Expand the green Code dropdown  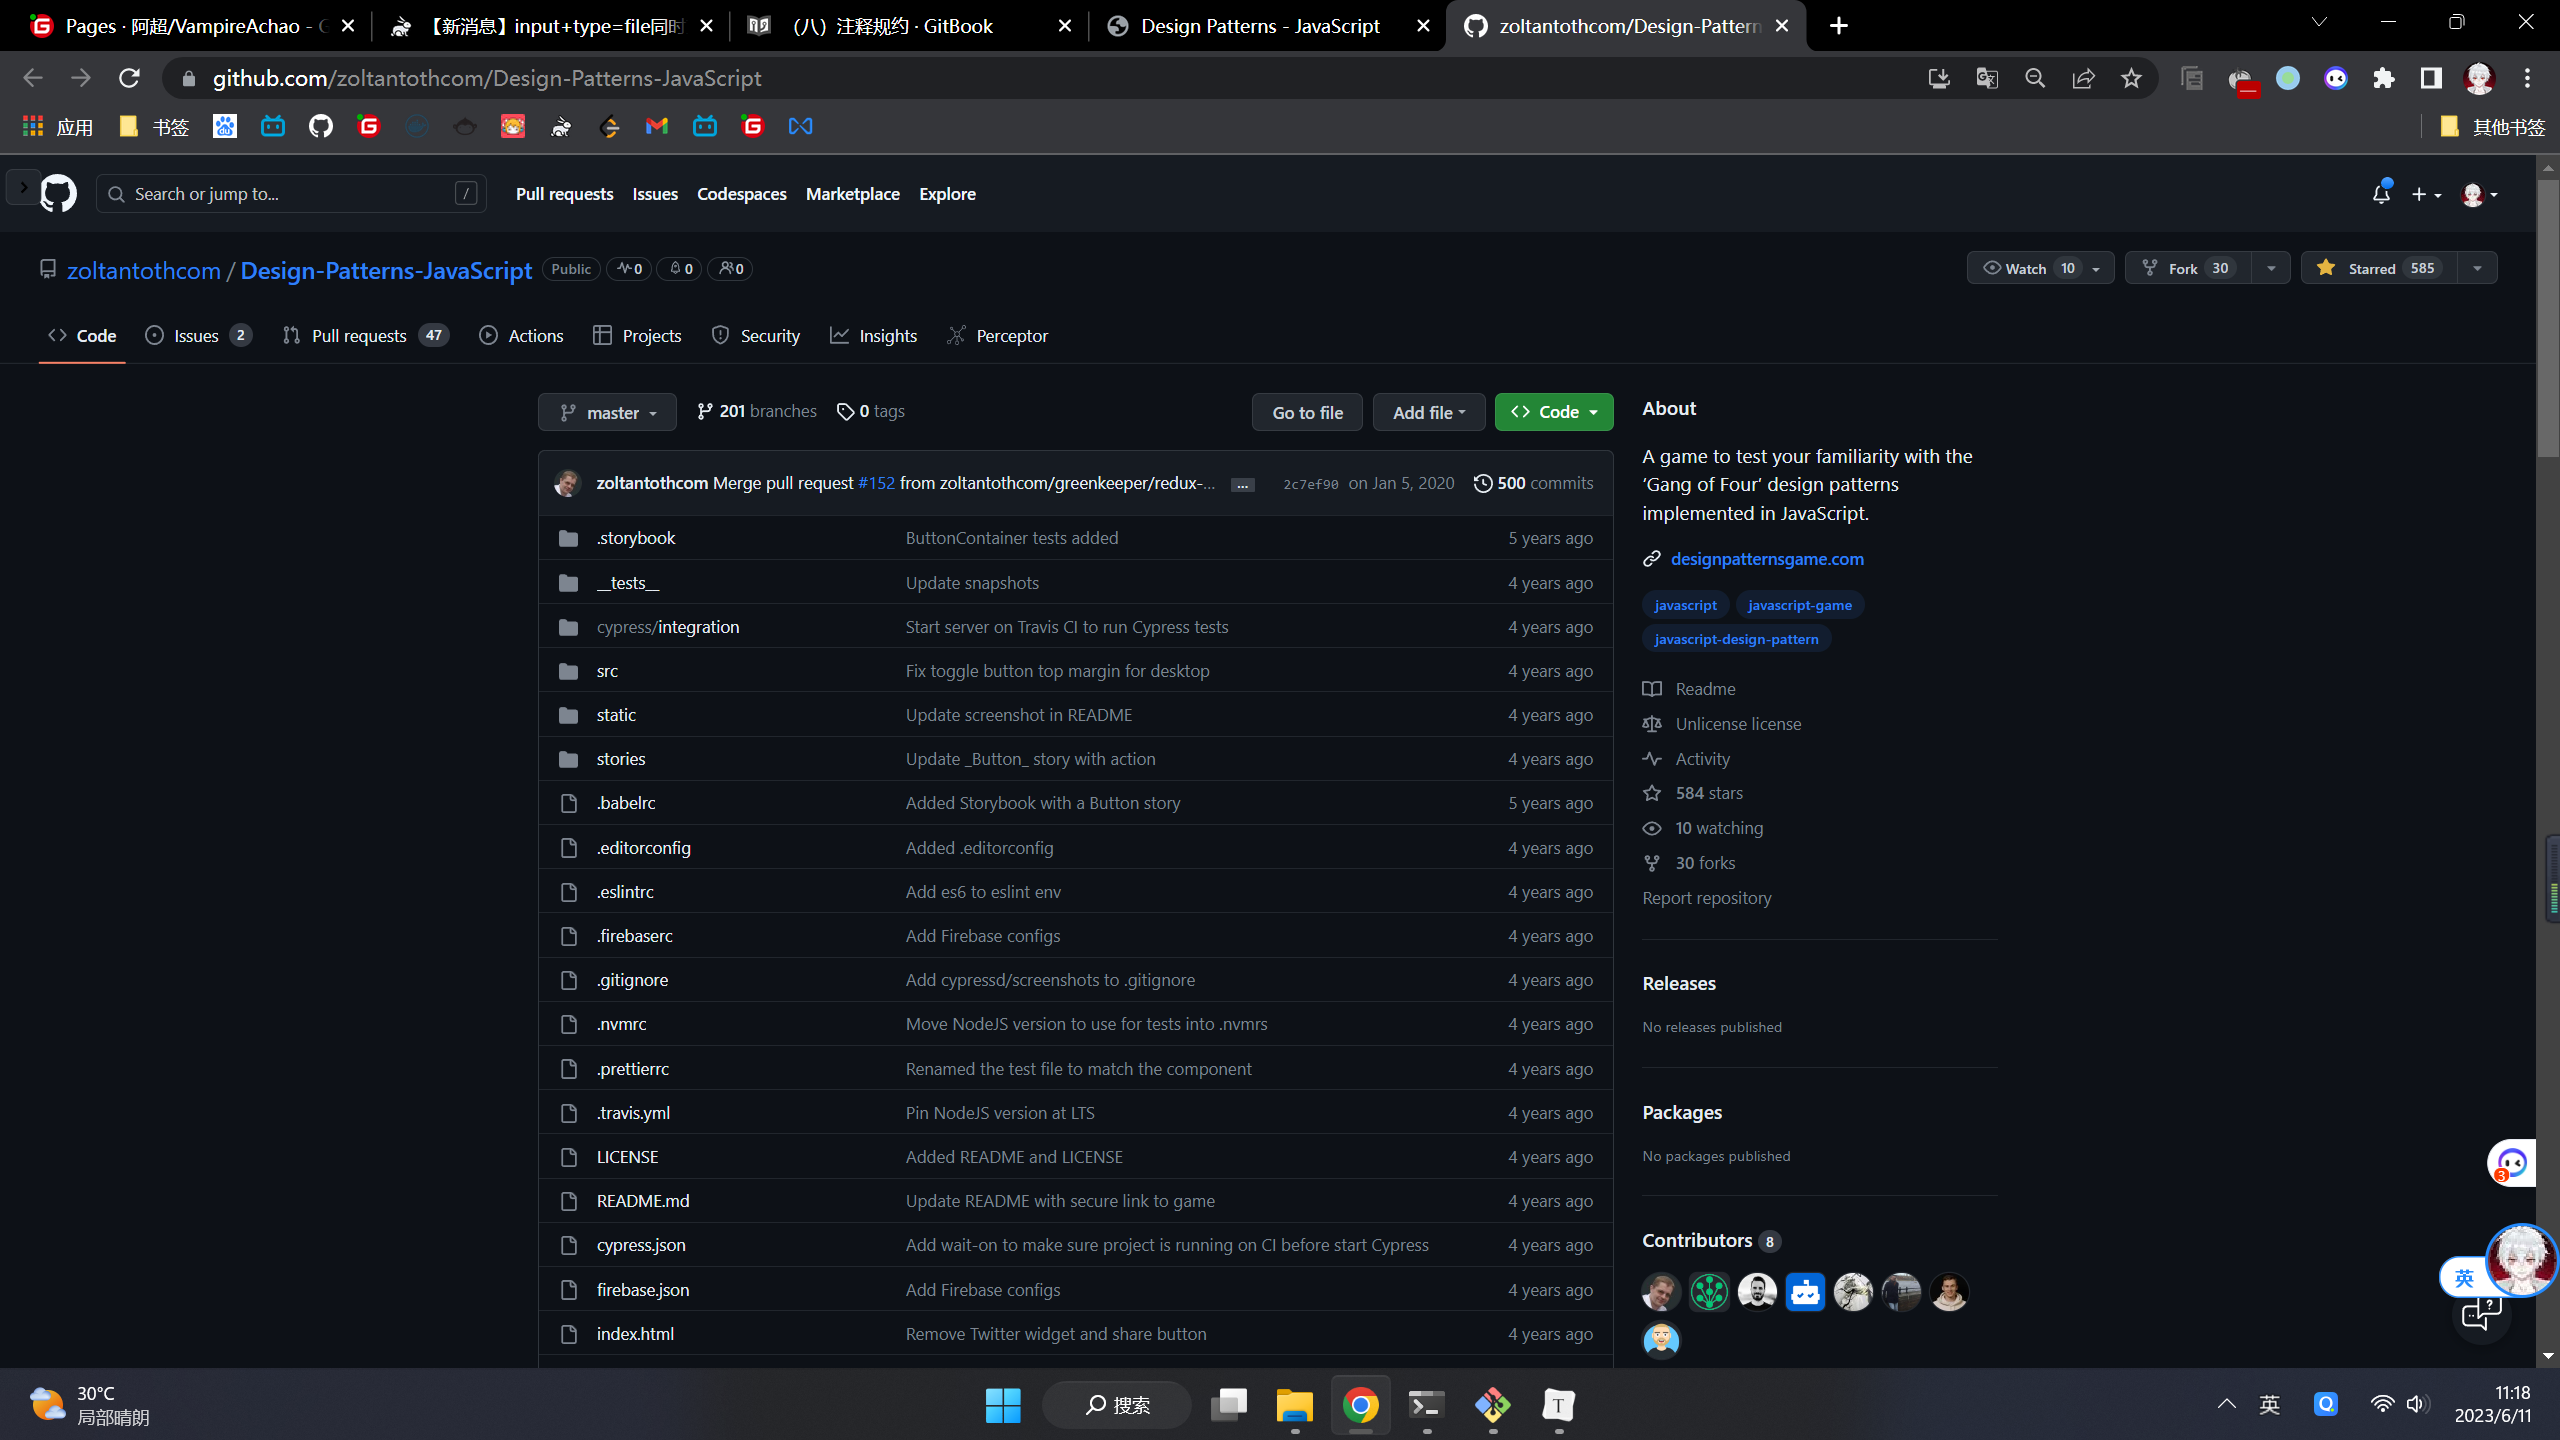pos(1554,412)
